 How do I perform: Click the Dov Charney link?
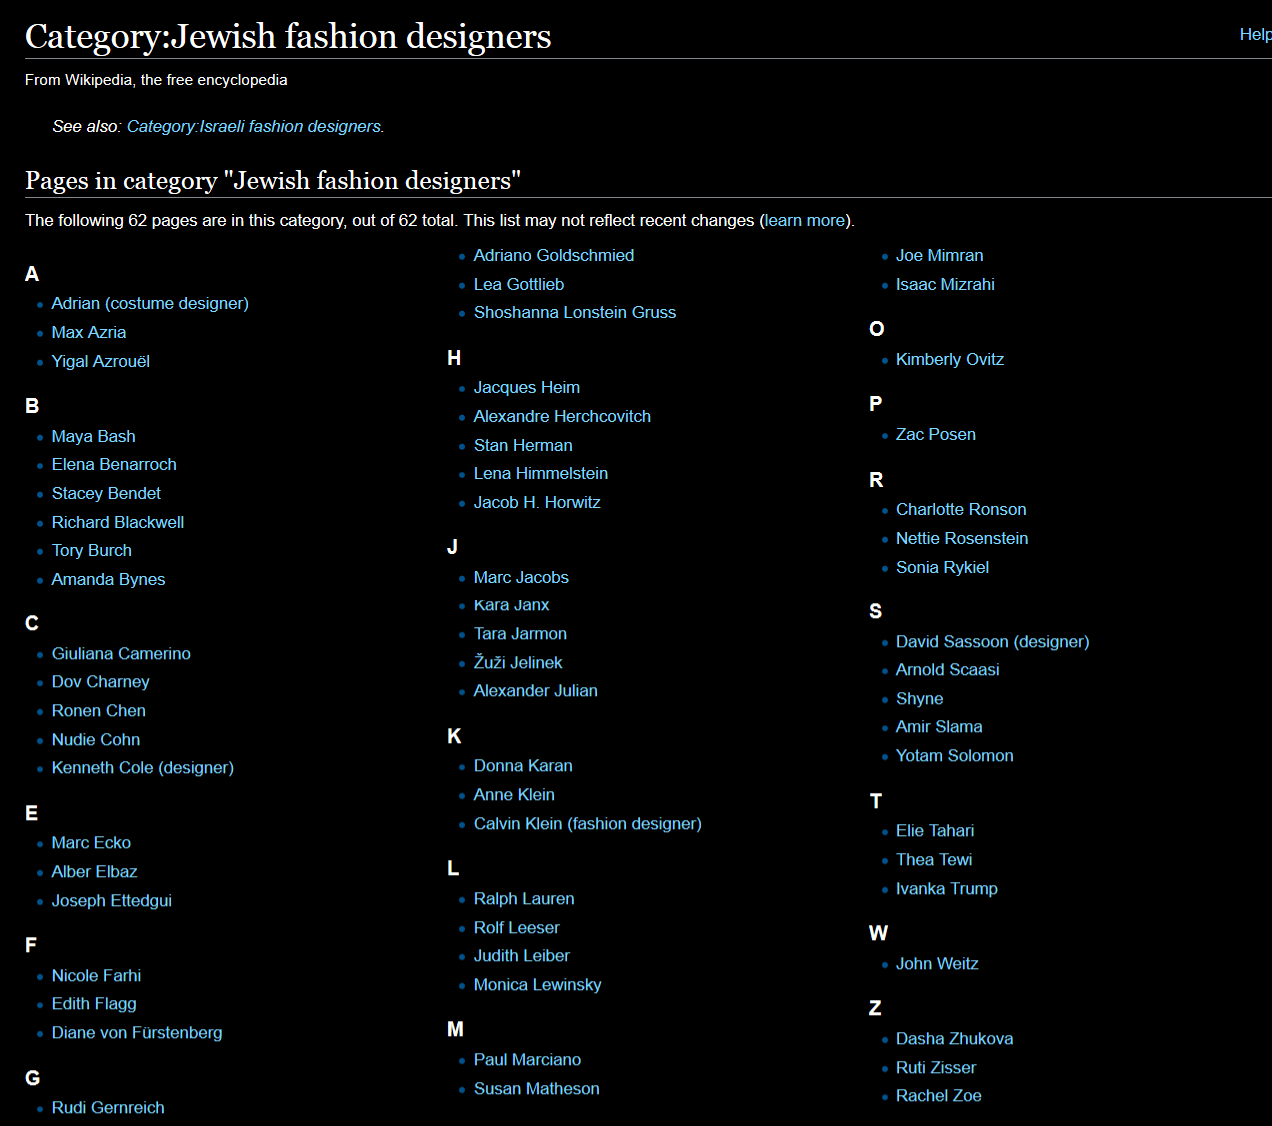pyautogui.click(x=101, y=681)
